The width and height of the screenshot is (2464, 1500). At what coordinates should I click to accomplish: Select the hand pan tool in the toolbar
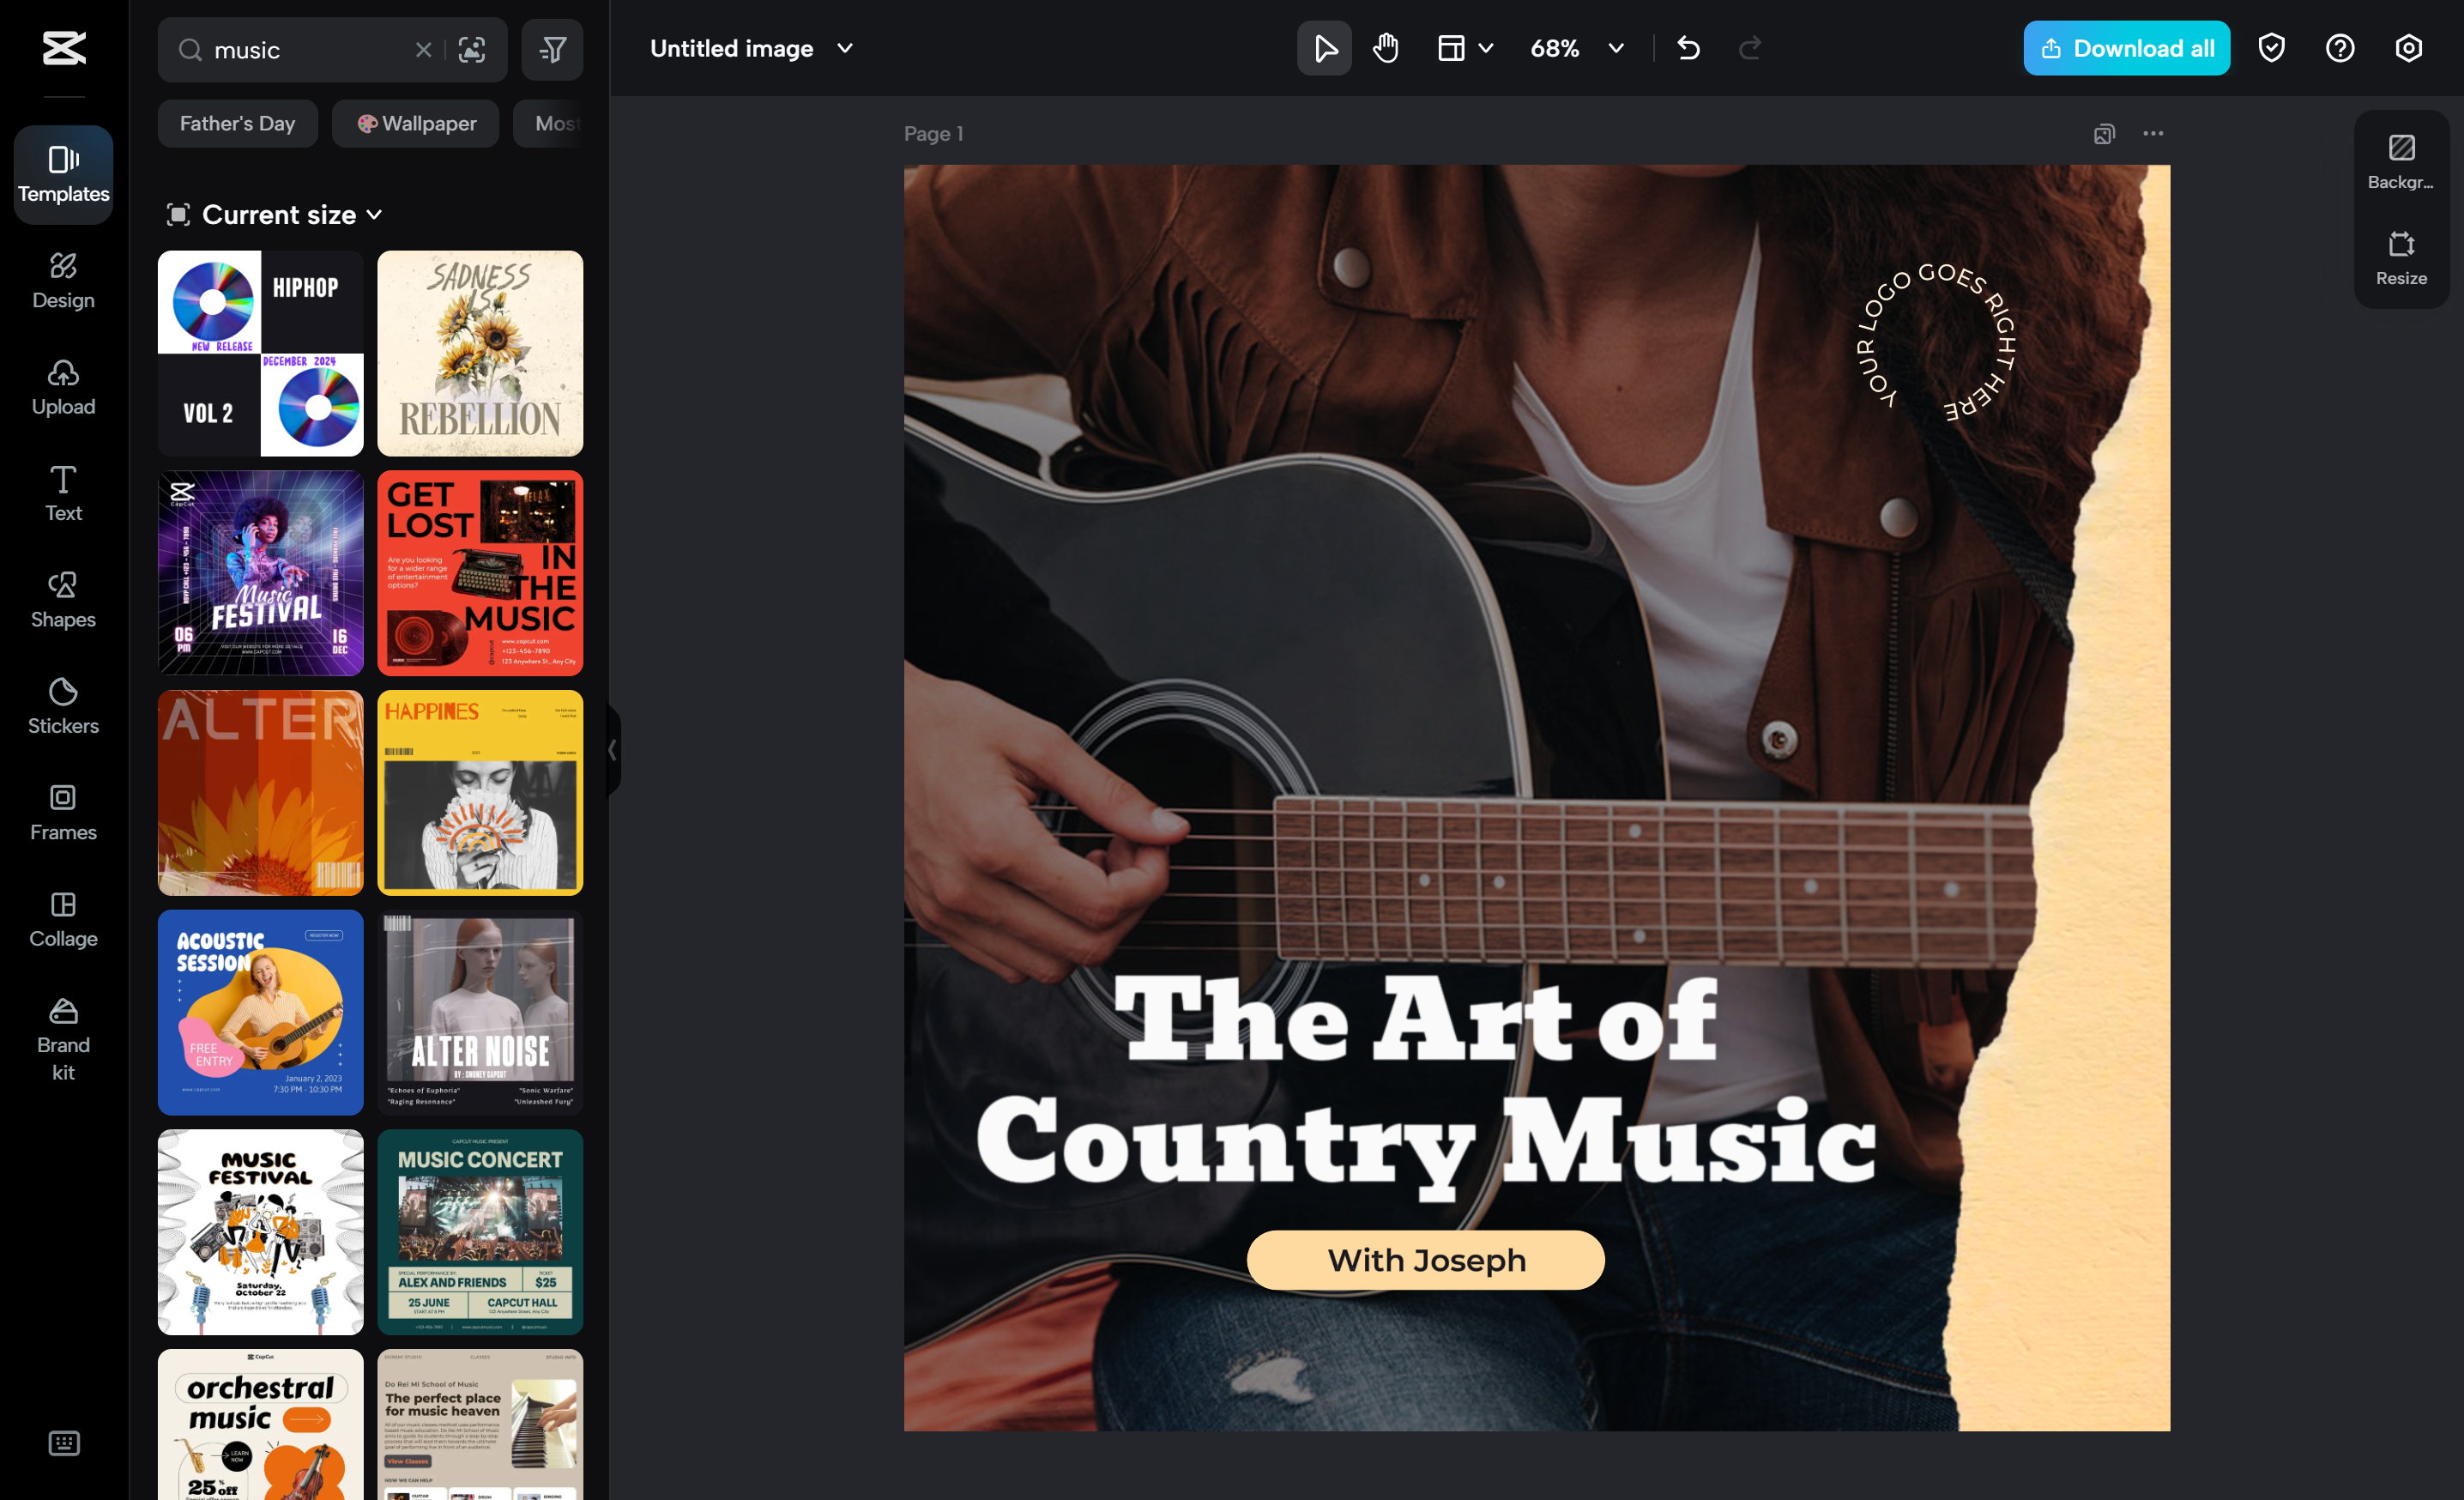[x=1385, y=47]
